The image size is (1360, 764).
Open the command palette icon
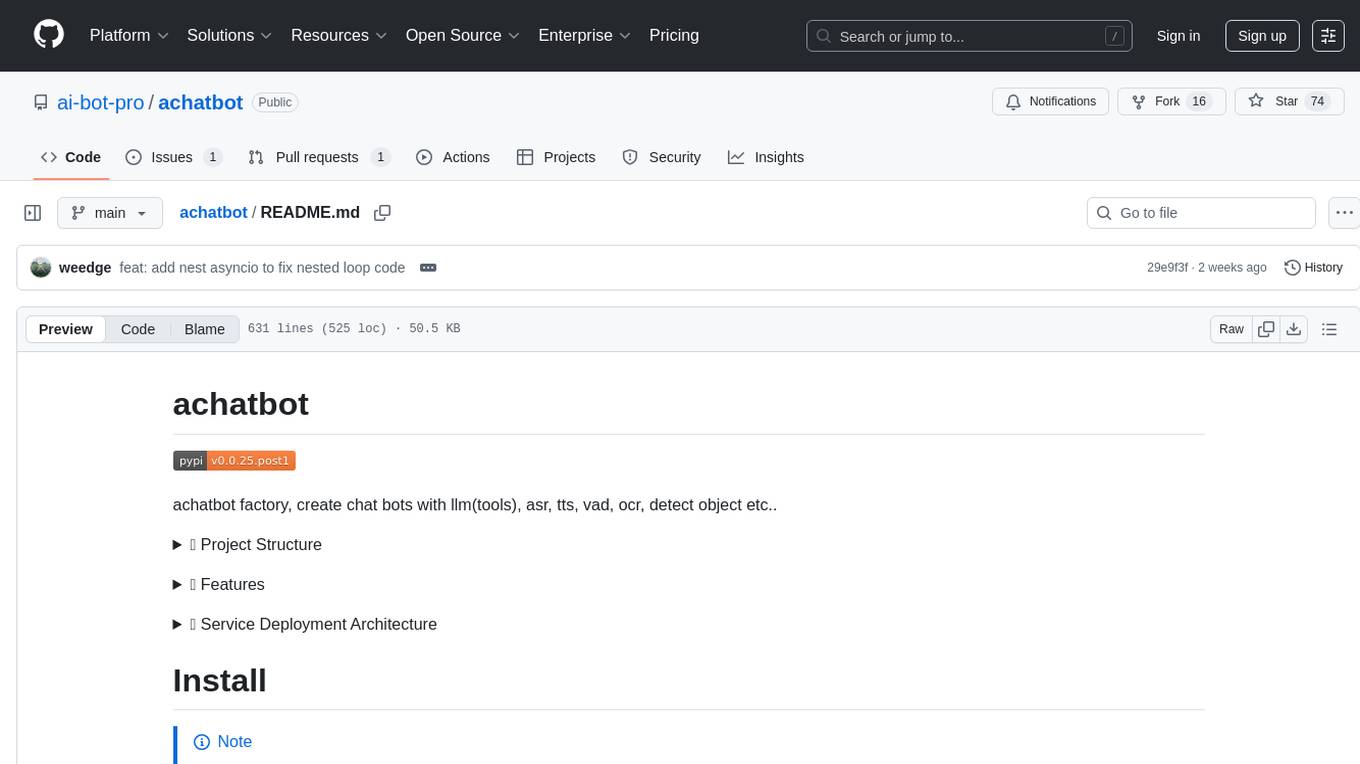1328,35
